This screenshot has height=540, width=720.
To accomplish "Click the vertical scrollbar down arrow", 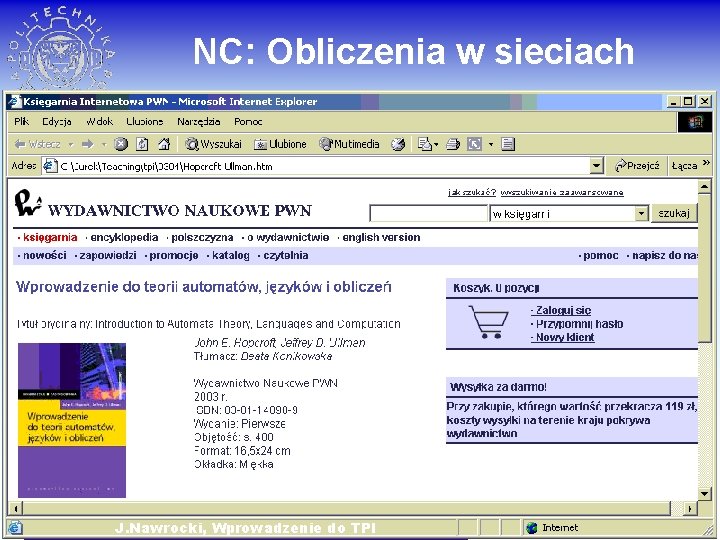I will tap(704, 494).
